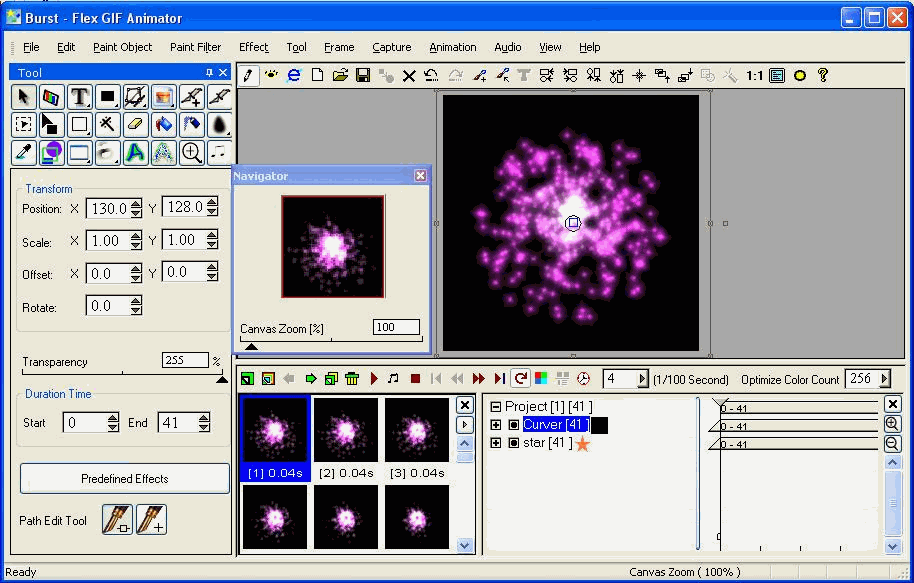Click the yellow help question mark icon
Image resolution: width=914 pixels, height=583 pixels.
822,75
